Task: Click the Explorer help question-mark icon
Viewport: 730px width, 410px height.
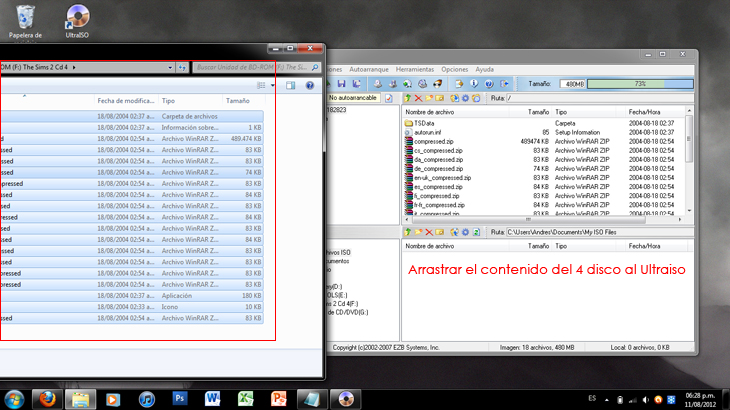Action: tap(310, 85)
